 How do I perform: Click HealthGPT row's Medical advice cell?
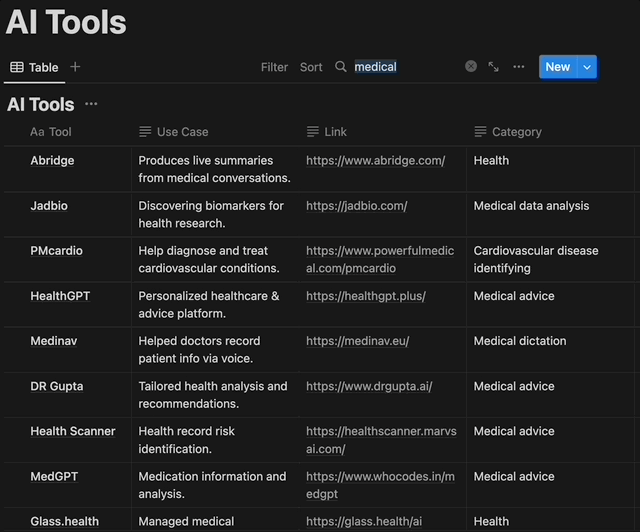coord(550,305)
